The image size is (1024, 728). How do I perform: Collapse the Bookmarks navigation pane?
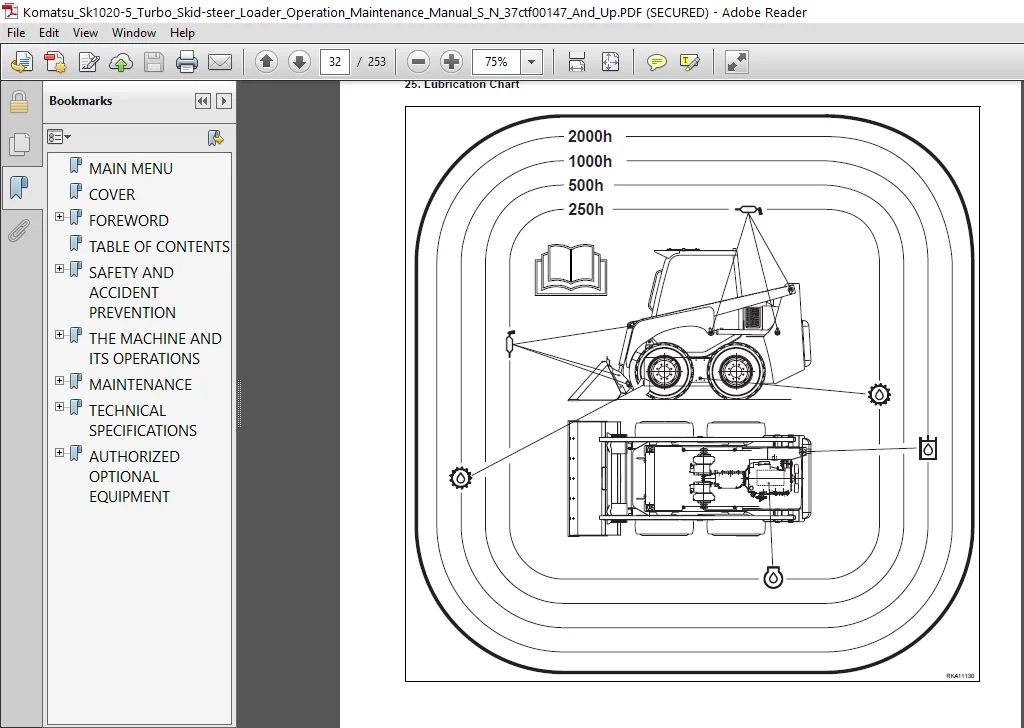[x=202, y=101]
